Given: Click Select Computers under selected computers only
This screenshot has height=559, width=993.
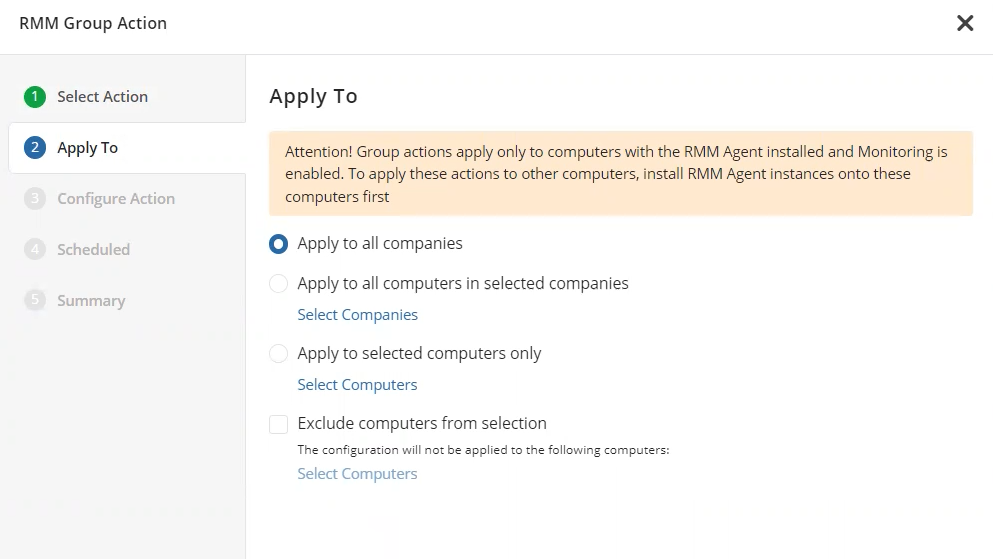Looking at the screenshot, I should [x=357, y=385].
